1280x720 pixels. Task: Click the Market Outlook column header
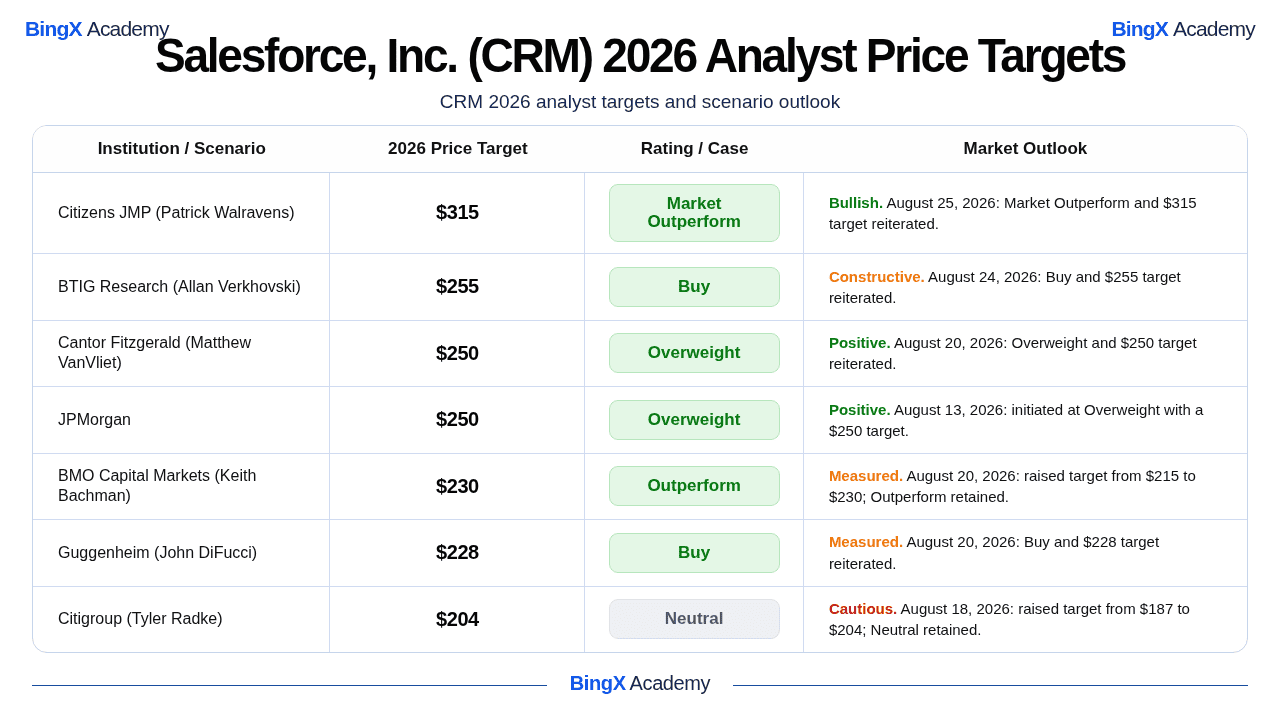coord(1025,149)
